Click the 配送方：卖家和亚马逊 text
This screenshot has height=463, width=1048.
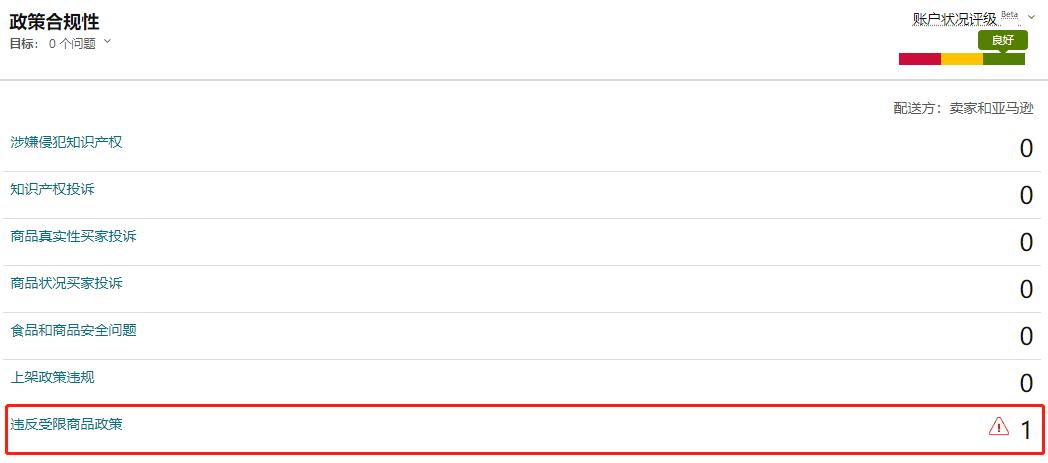pos(963,108)
